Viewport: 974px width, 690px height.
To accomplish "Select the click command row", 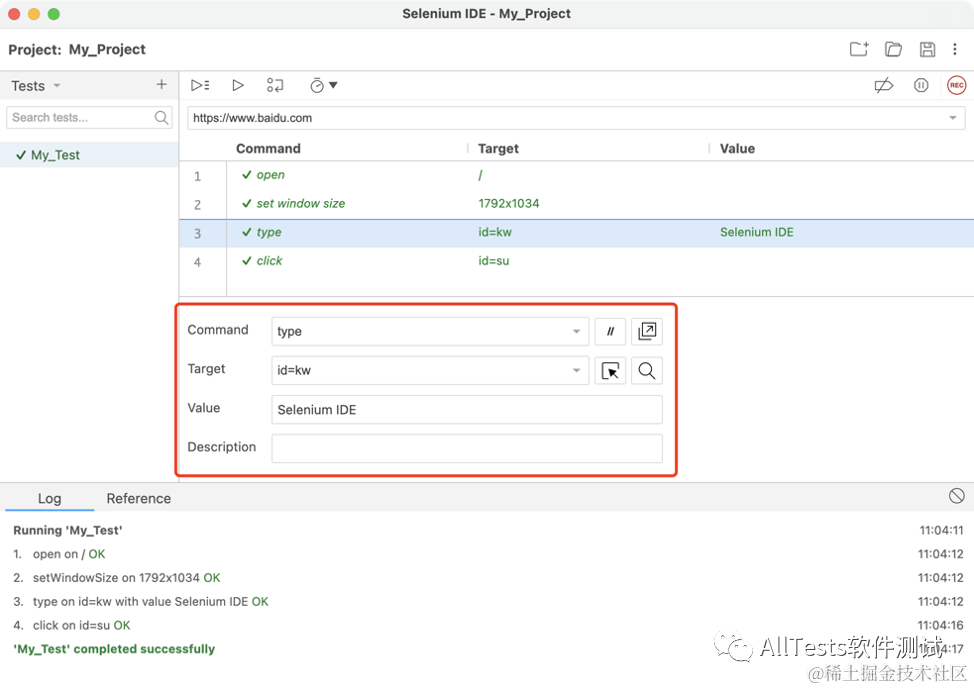I will pos(576,261).
